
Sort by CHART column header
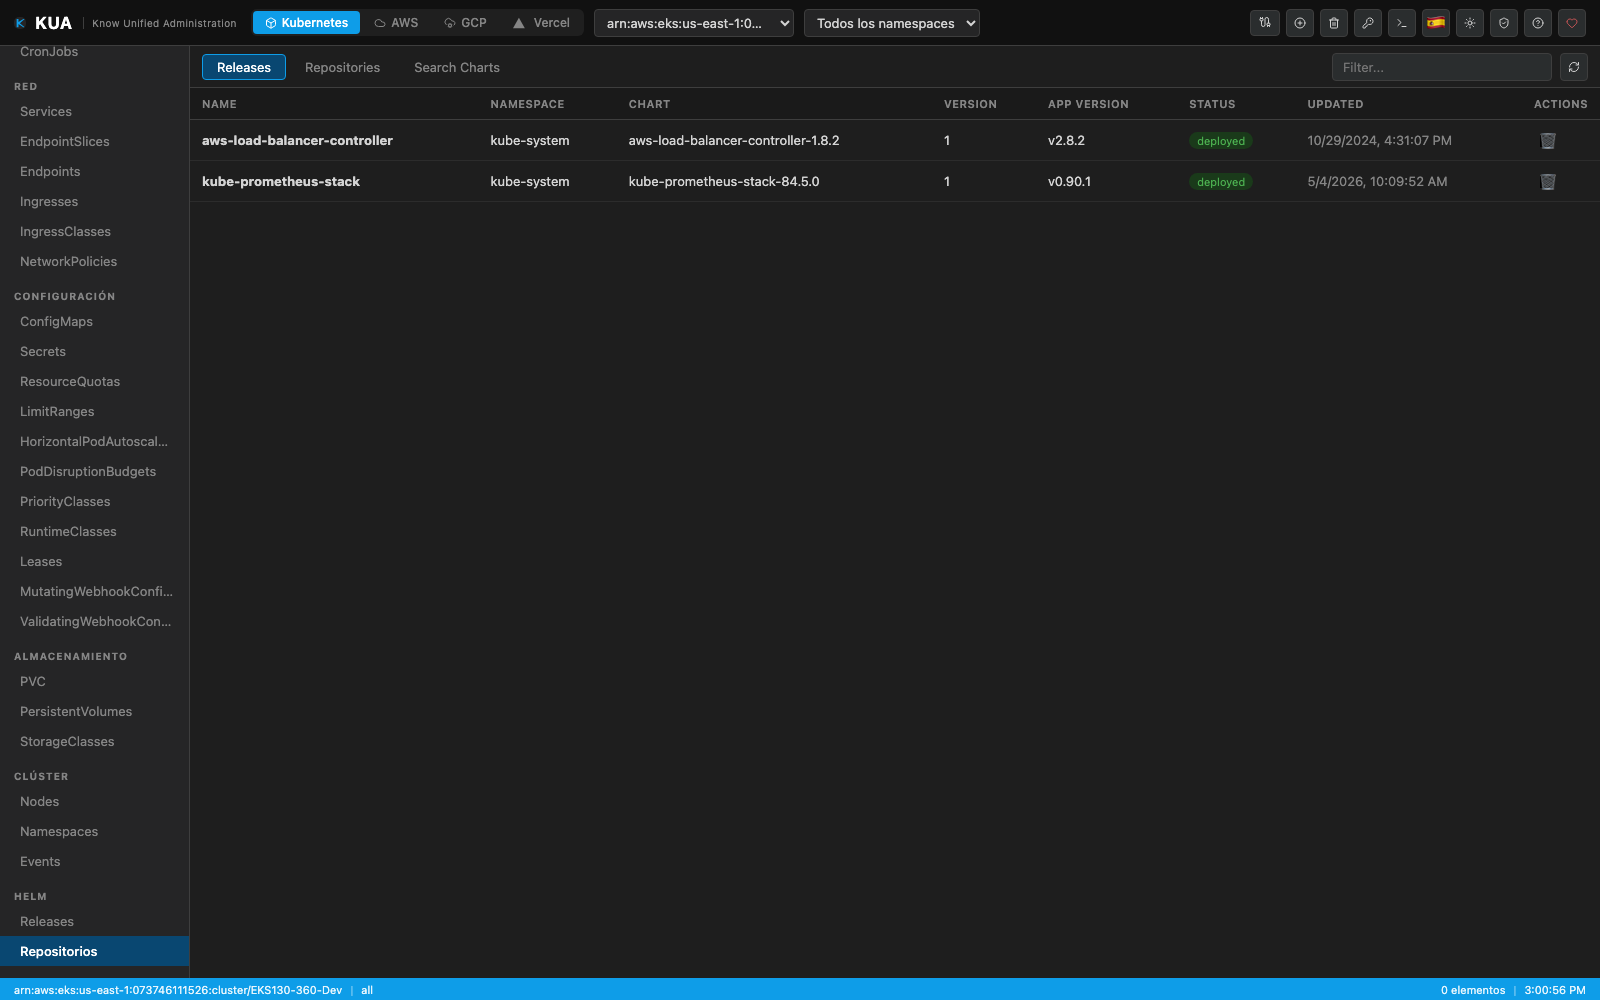(649, 104)
